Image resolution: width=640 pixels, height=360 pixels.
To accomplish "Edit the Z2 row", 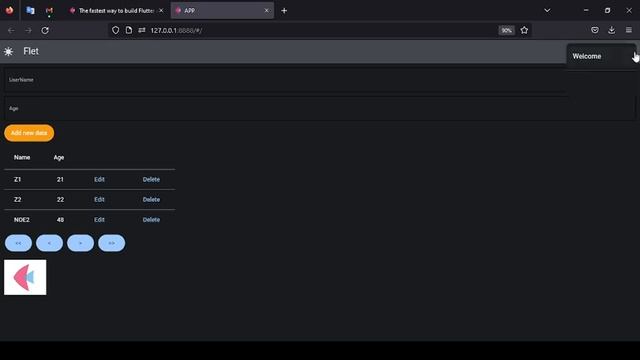I will (99, 200).
